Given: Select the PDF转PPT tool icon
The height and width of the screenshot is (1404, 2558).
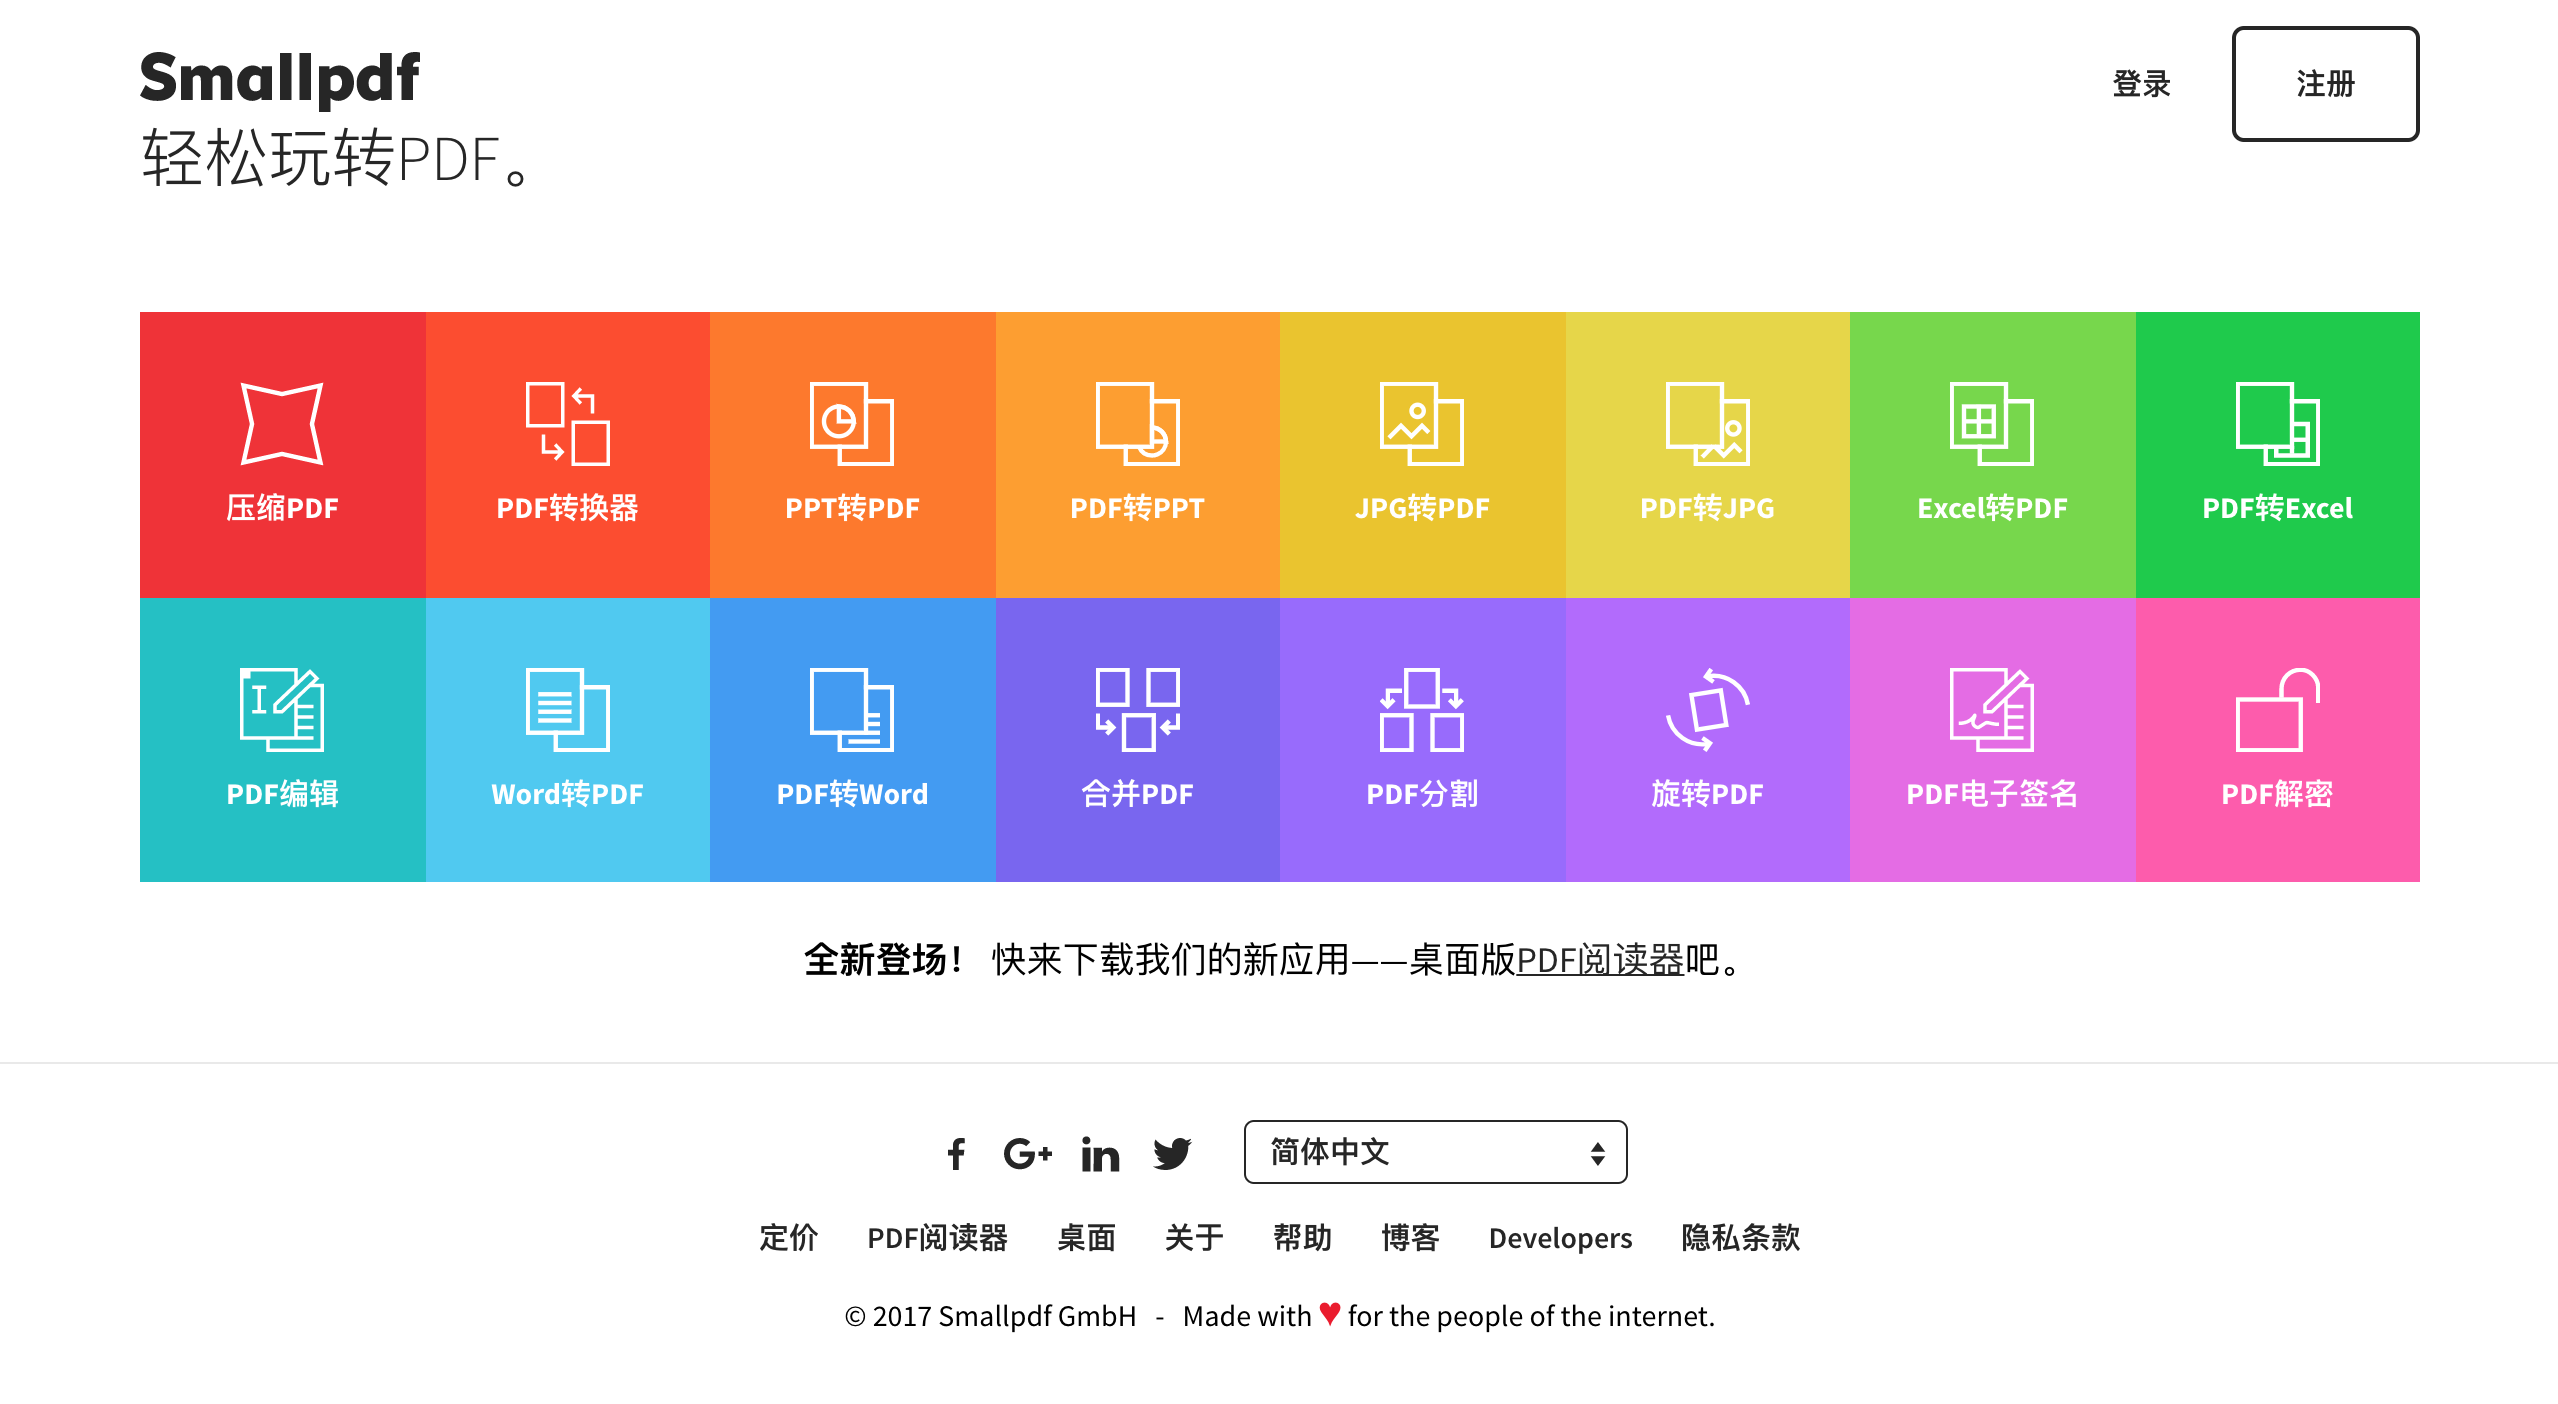Looking at the screenshot, I should 1138,424.
